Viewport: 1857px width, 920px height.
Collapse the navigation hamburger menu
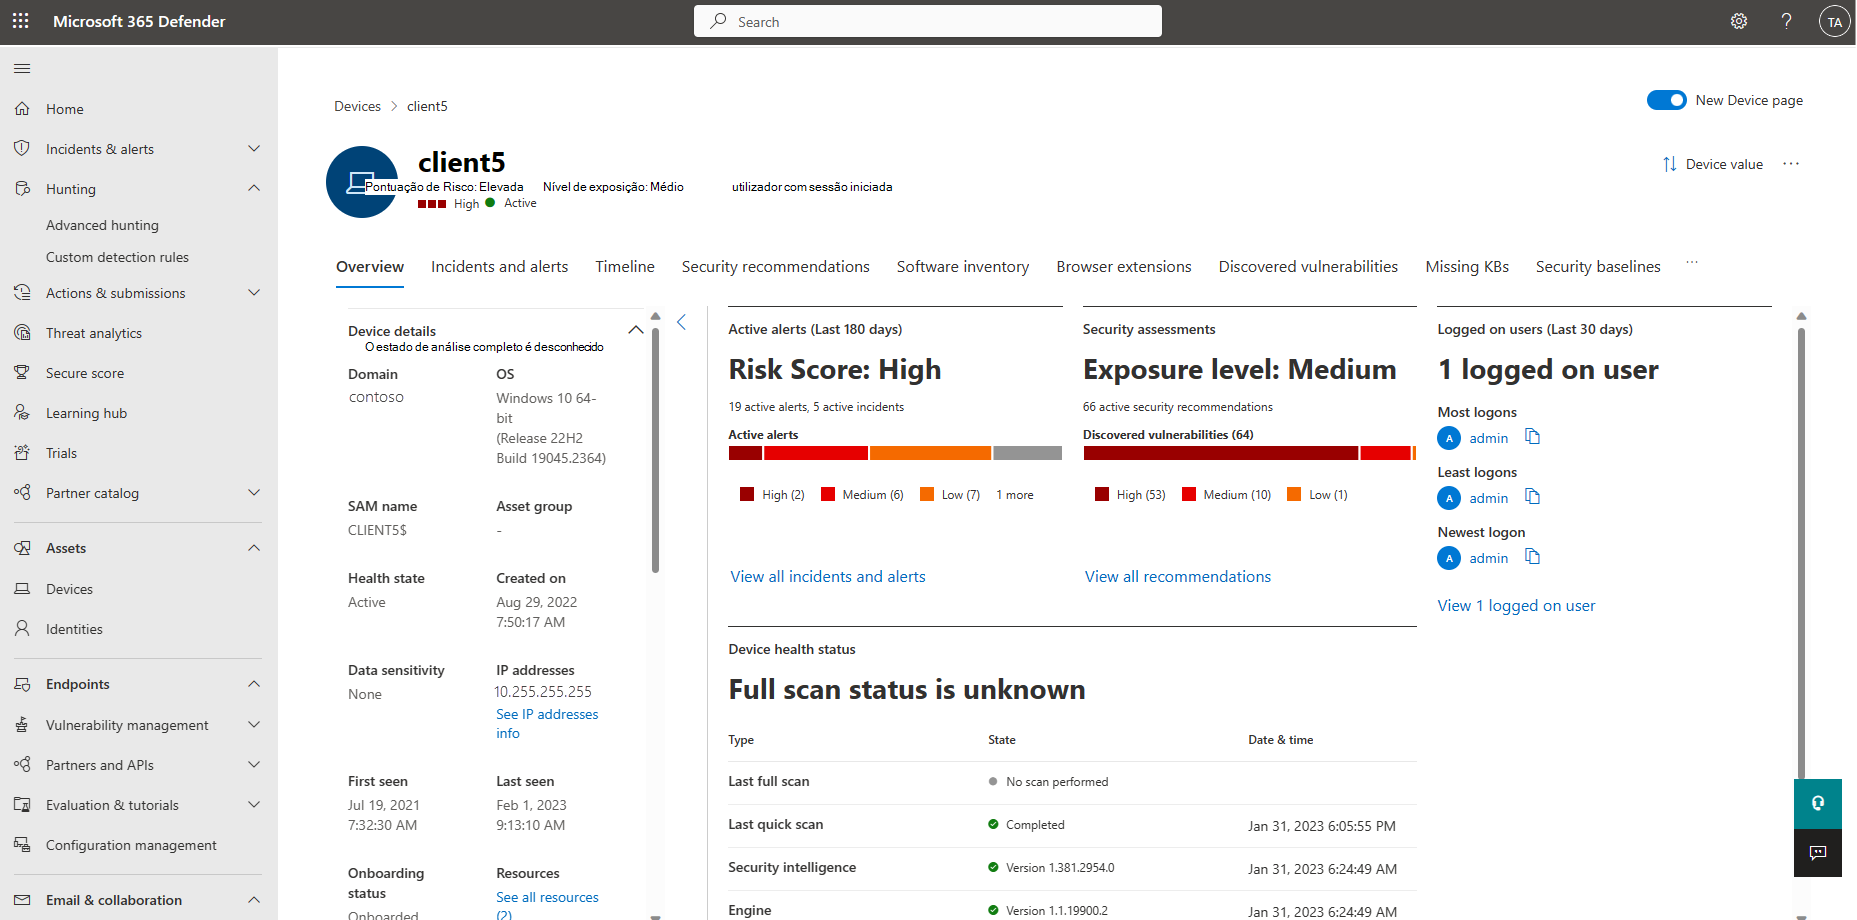22,68
